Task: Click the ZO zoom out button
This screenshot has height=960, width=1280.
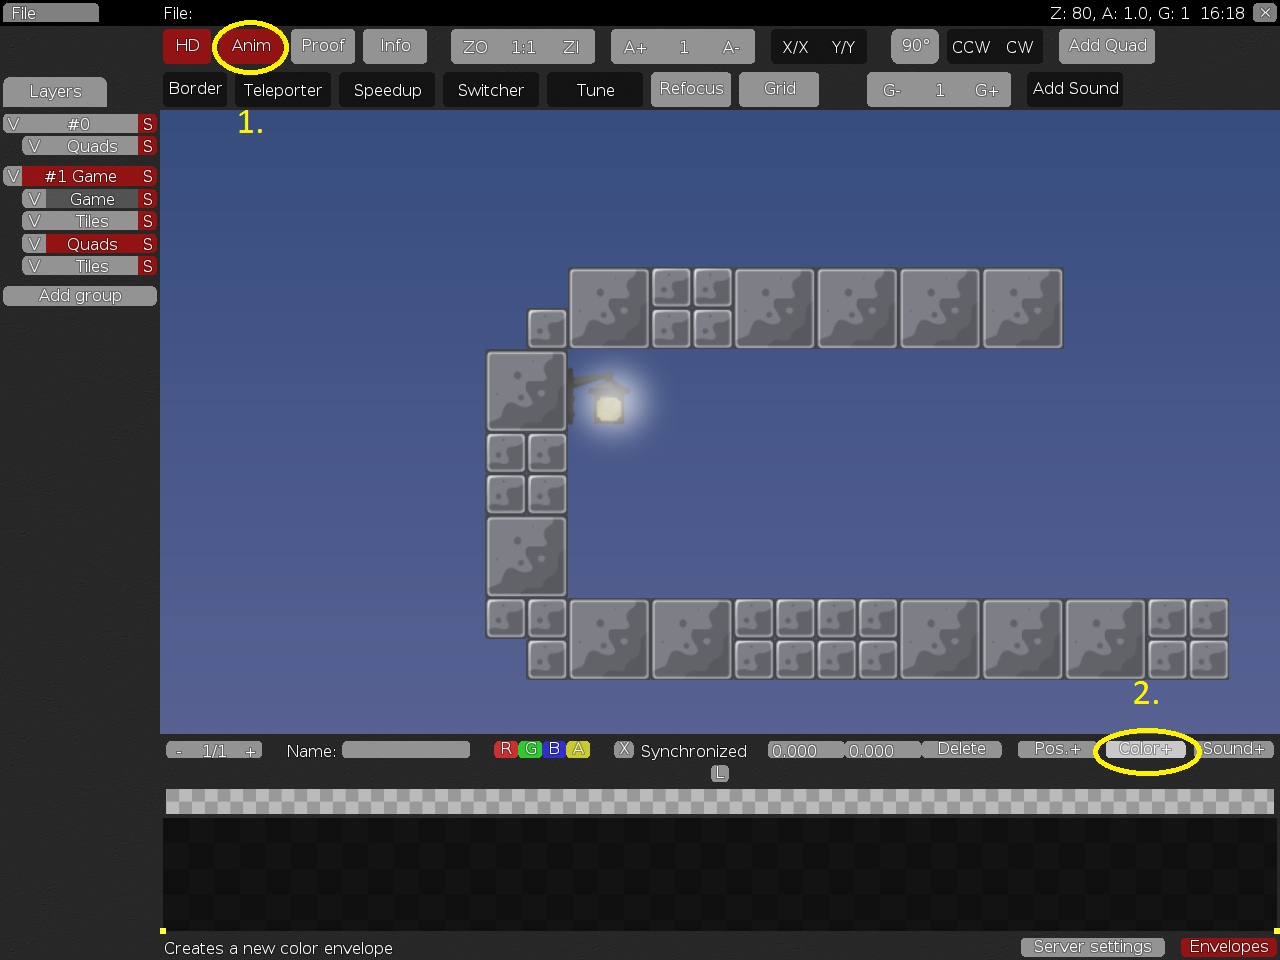Action: [x=475, y=47]
